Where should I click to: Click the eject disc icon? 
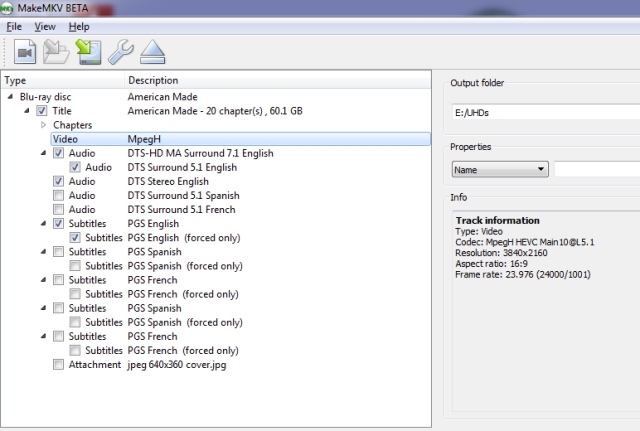(x=151, y=52)
